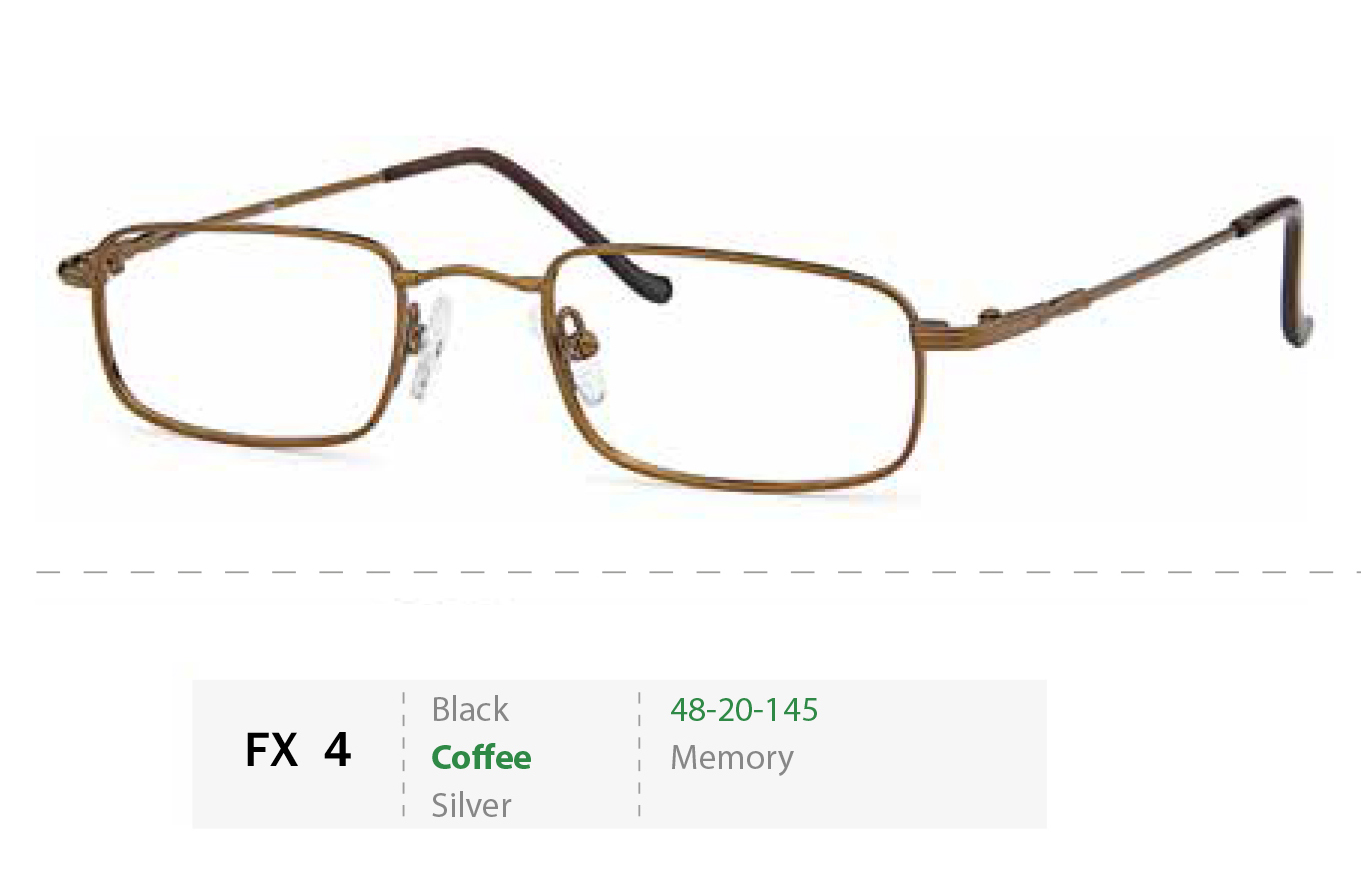Click the dashed separator before the size text
The width and height of the screenshot is (1361, 883).
640,754
